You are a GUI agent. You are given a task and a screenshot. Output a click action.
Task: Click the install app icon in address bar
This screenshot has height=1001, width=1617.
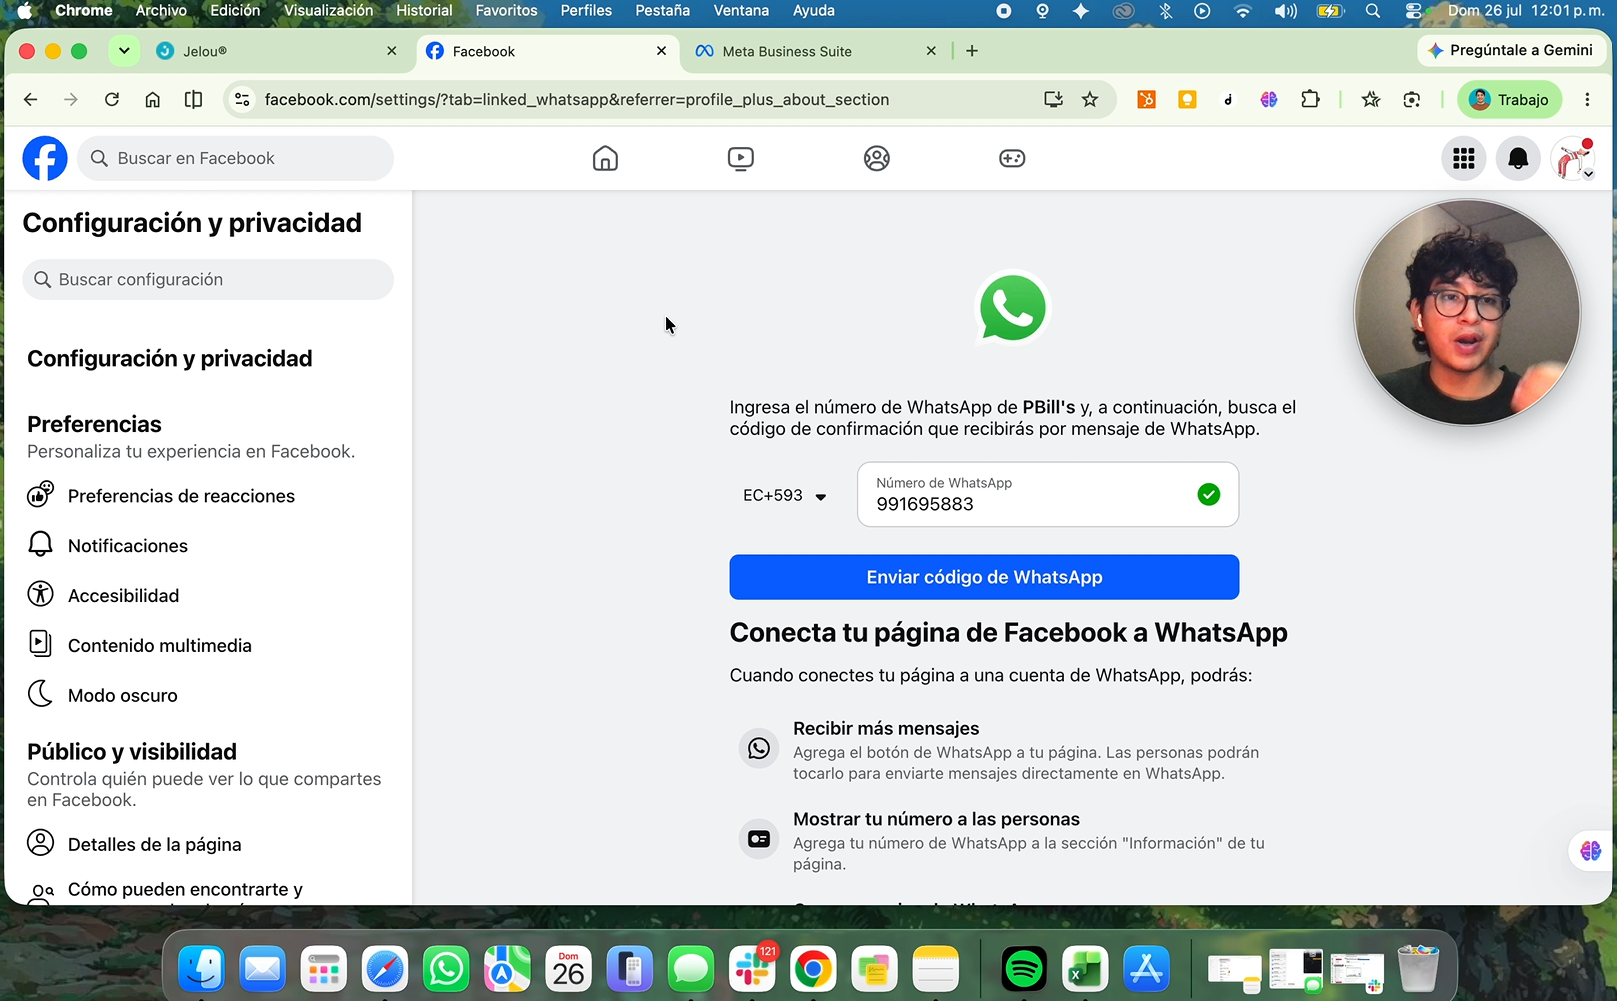[x=1053, y=99]
